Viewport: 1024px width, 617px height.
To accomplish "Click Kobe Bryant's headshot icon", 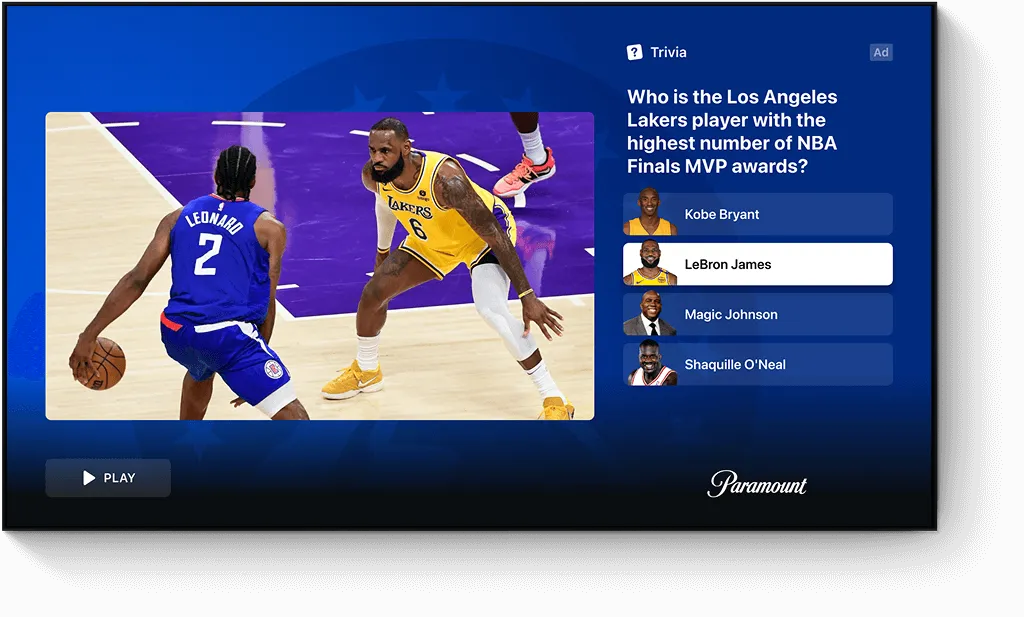I will 651,214.
